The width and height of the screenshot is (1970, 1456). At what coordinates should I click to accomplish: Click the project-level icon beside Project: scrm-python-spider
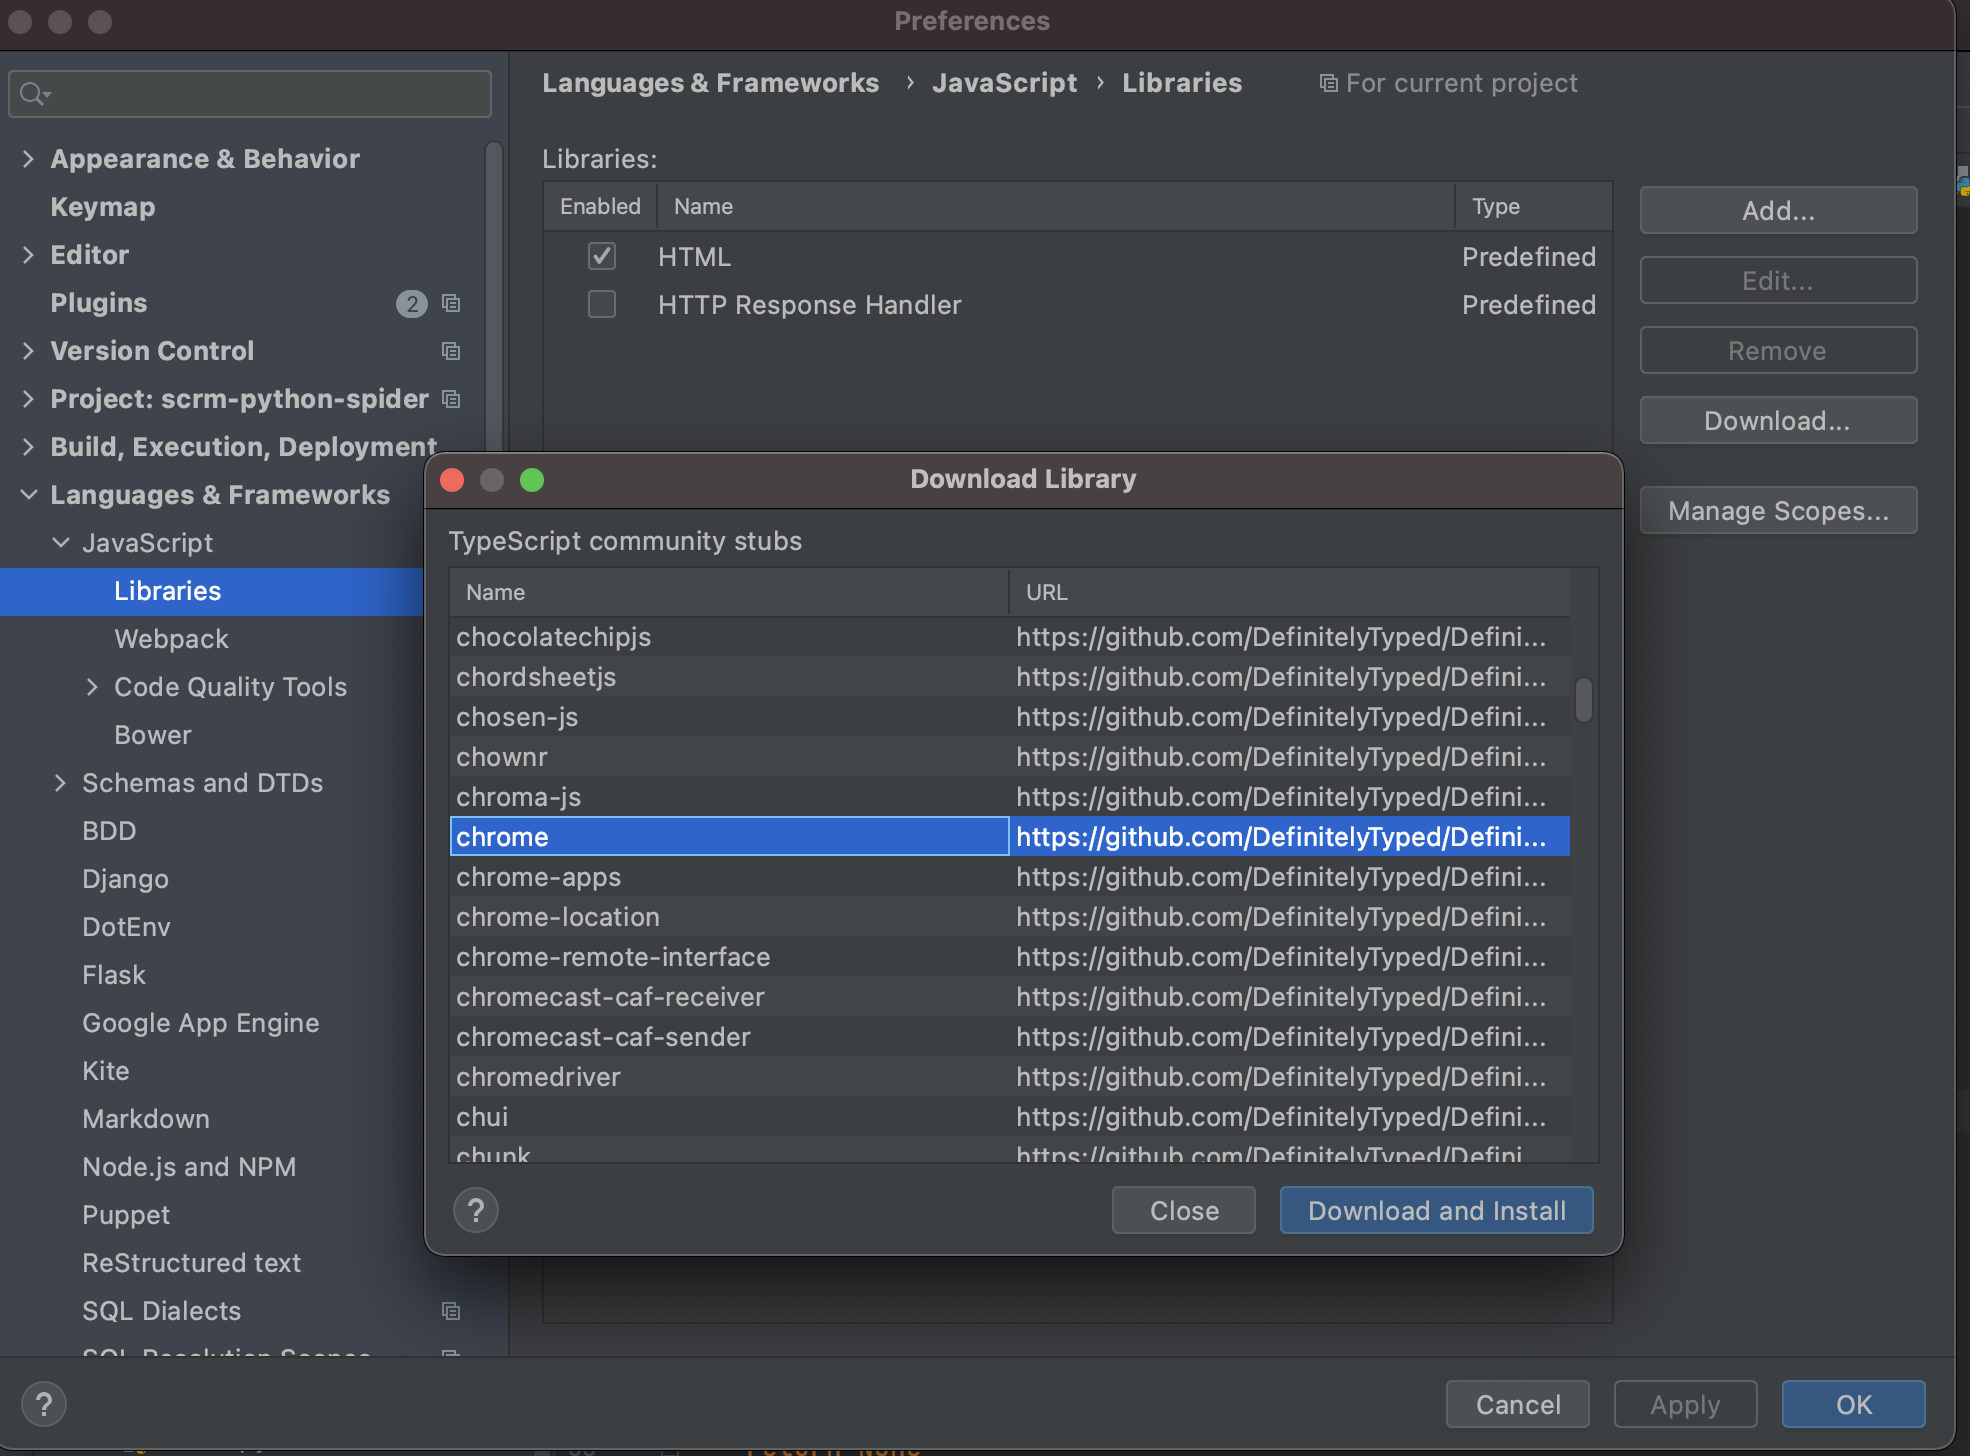451,399
